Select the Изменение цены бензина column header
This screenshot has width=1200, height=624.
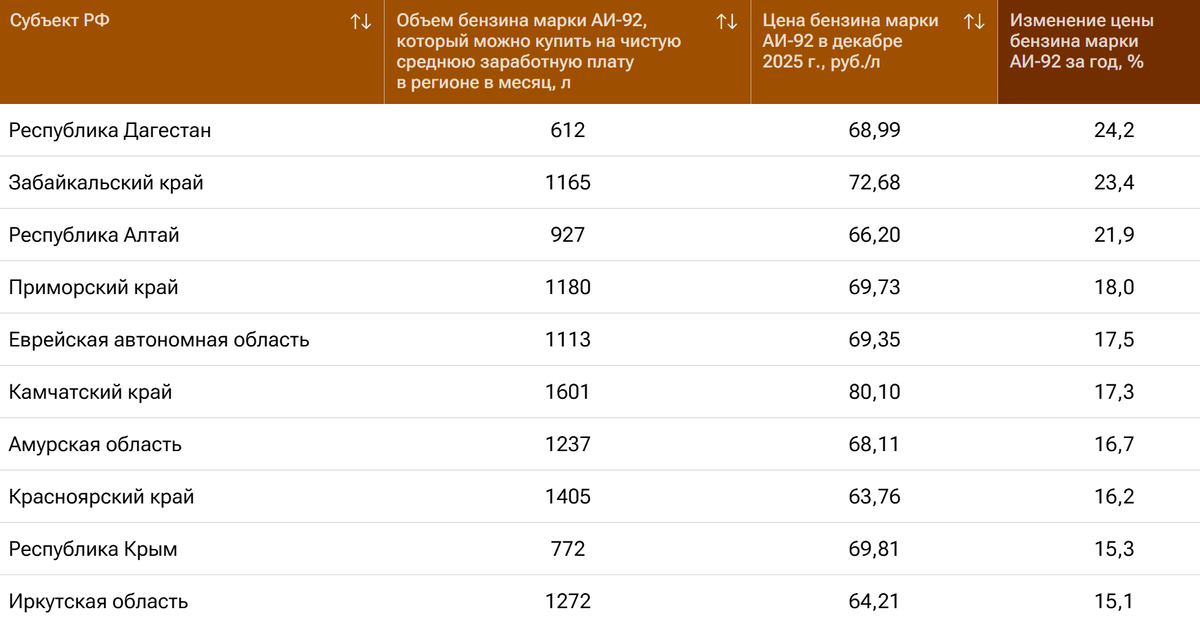point(1080,41)
